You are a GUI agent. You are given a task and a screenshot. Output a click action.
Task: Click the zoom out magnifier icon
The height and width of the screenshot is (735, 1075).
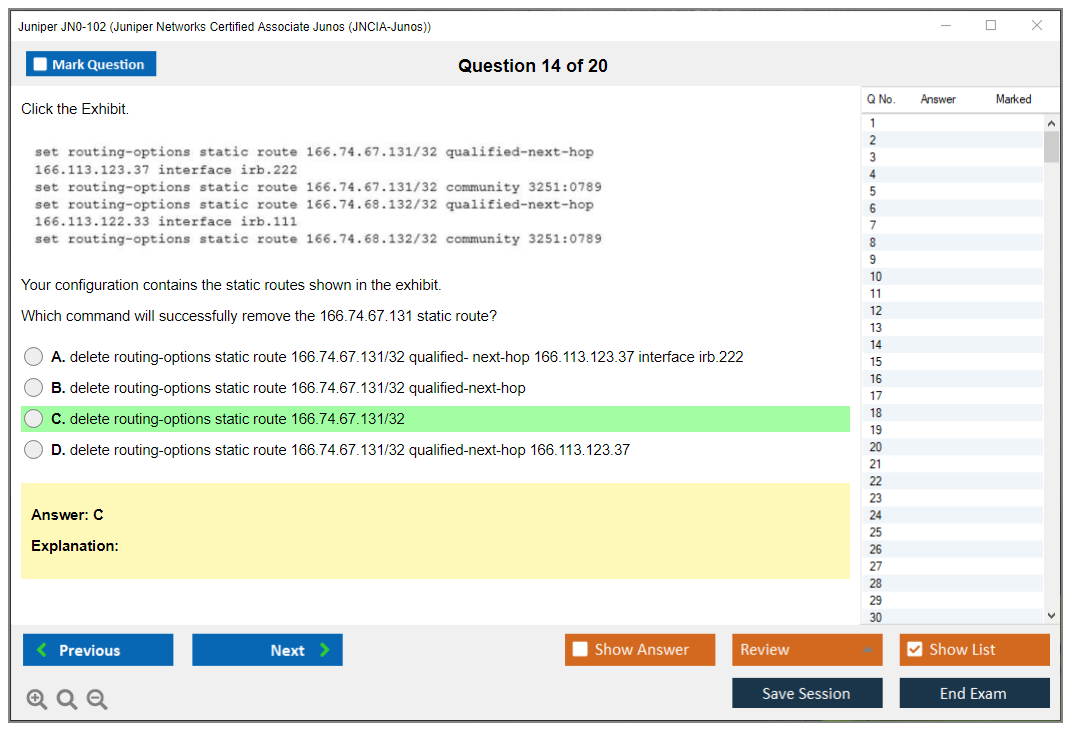tap(97, 700)
